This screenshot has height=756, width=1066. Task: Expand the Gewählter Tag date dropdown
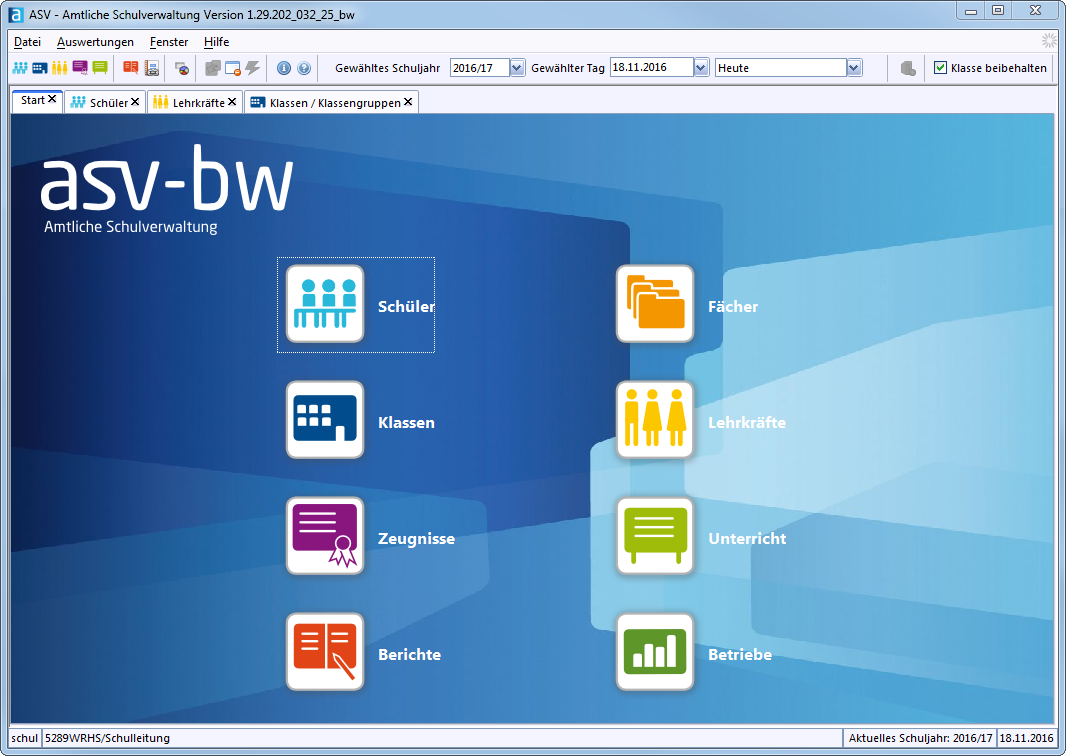click(702, 68)
